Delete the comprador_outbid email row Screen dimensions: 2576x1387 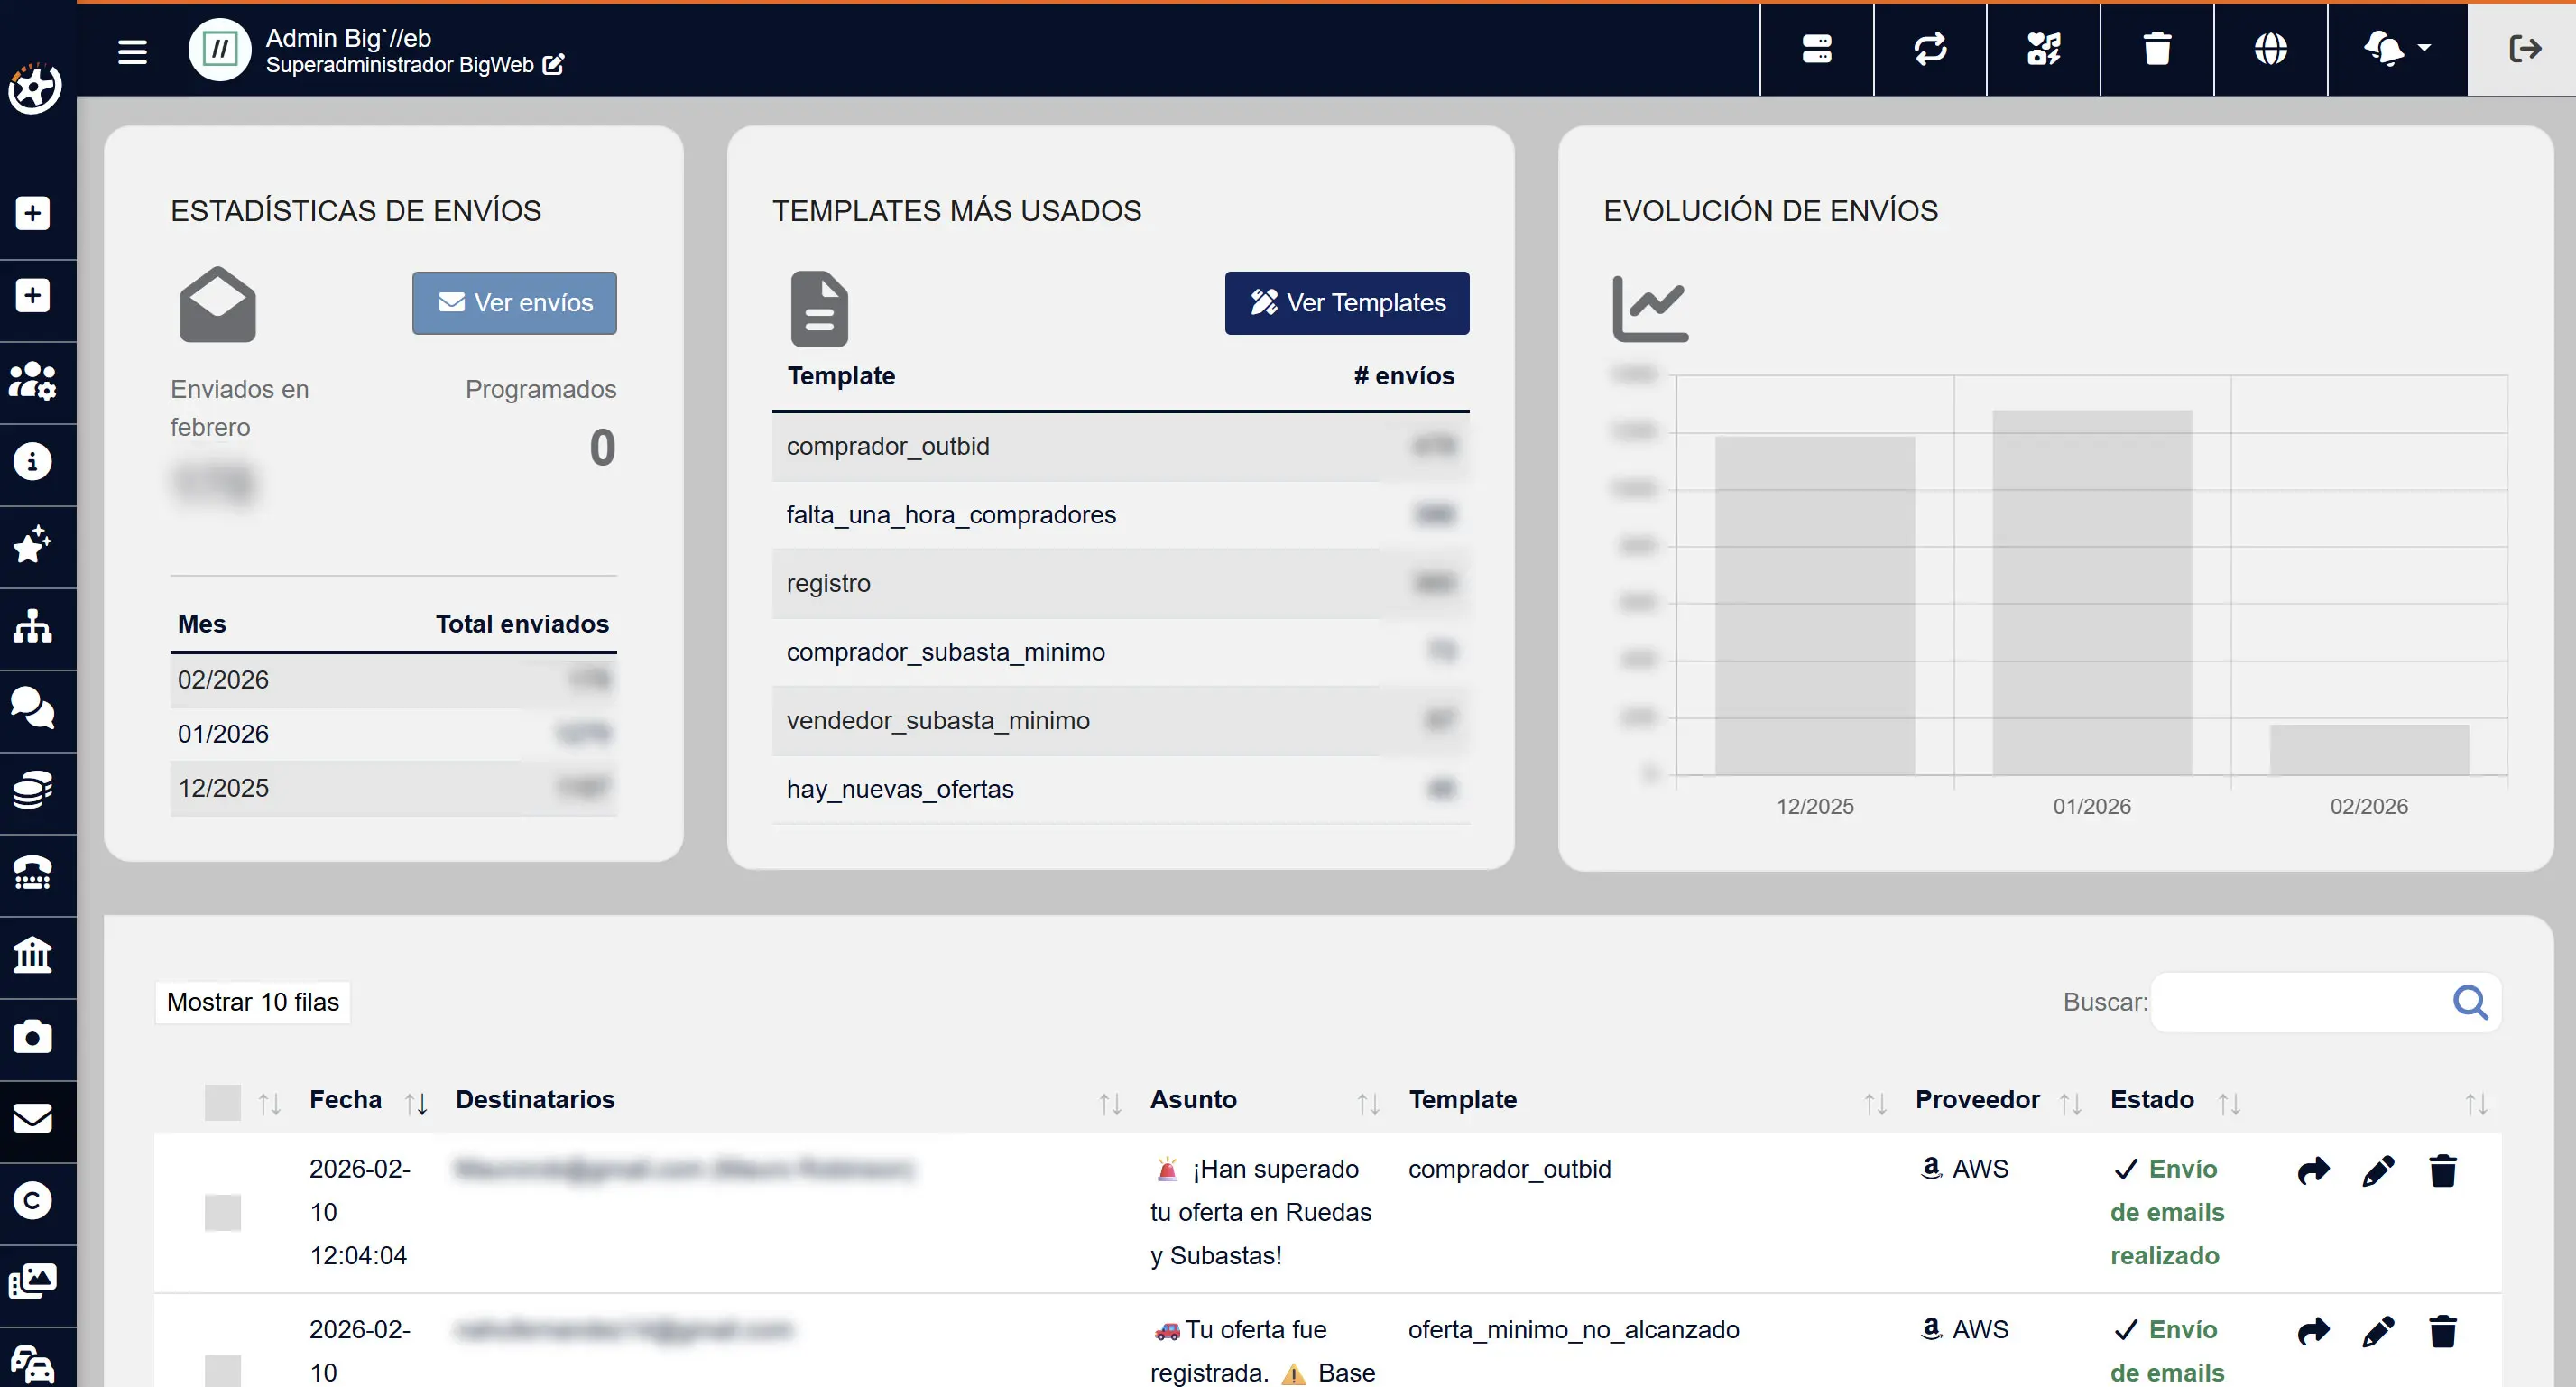click(x=2442, y=1170)
